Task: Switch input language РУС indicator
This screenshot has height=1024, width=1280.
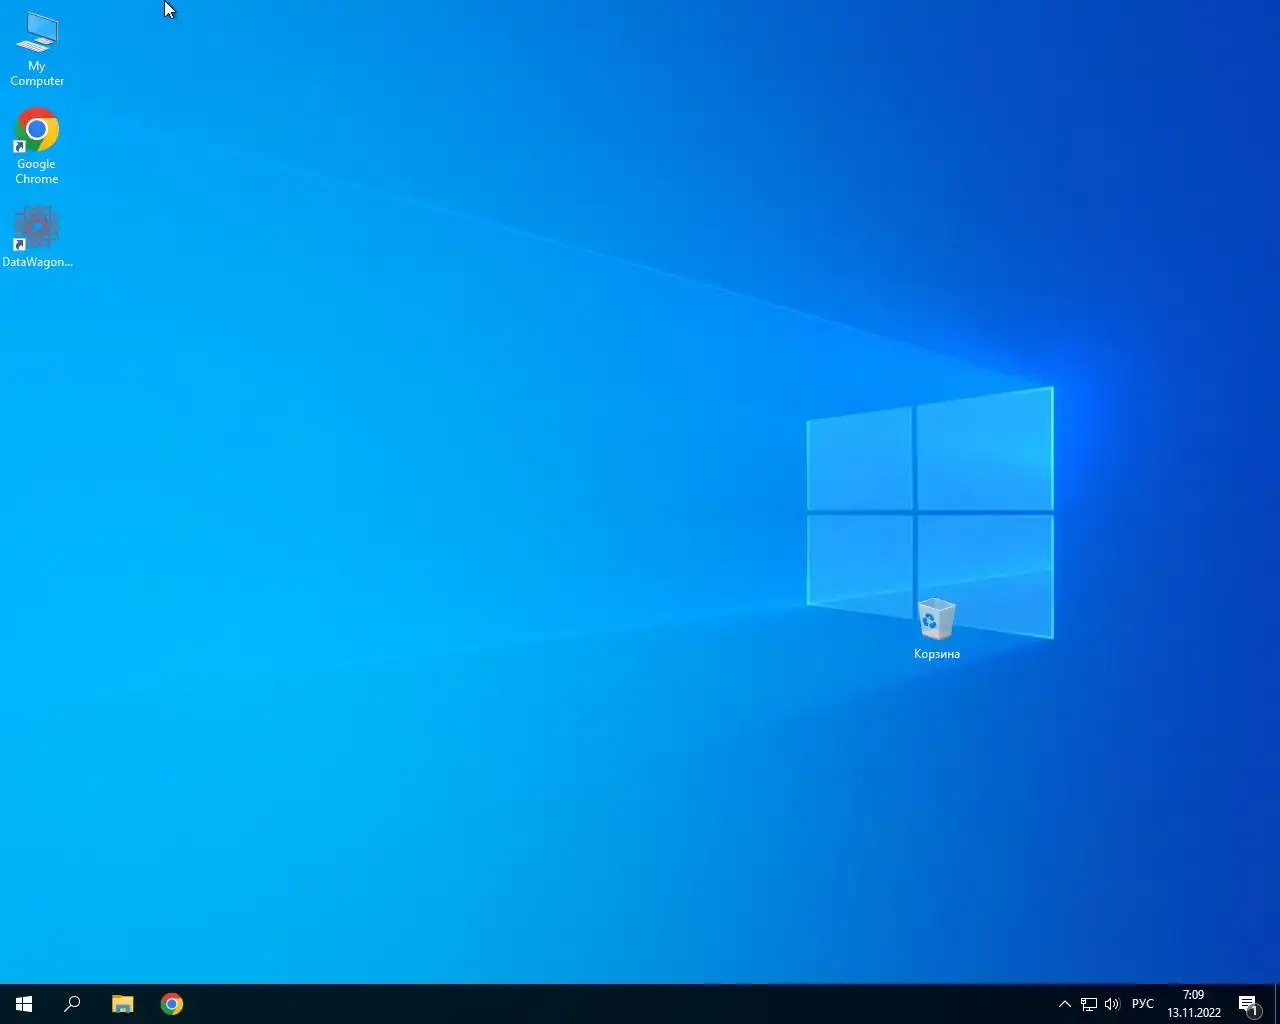Action: point(1143,1004)
